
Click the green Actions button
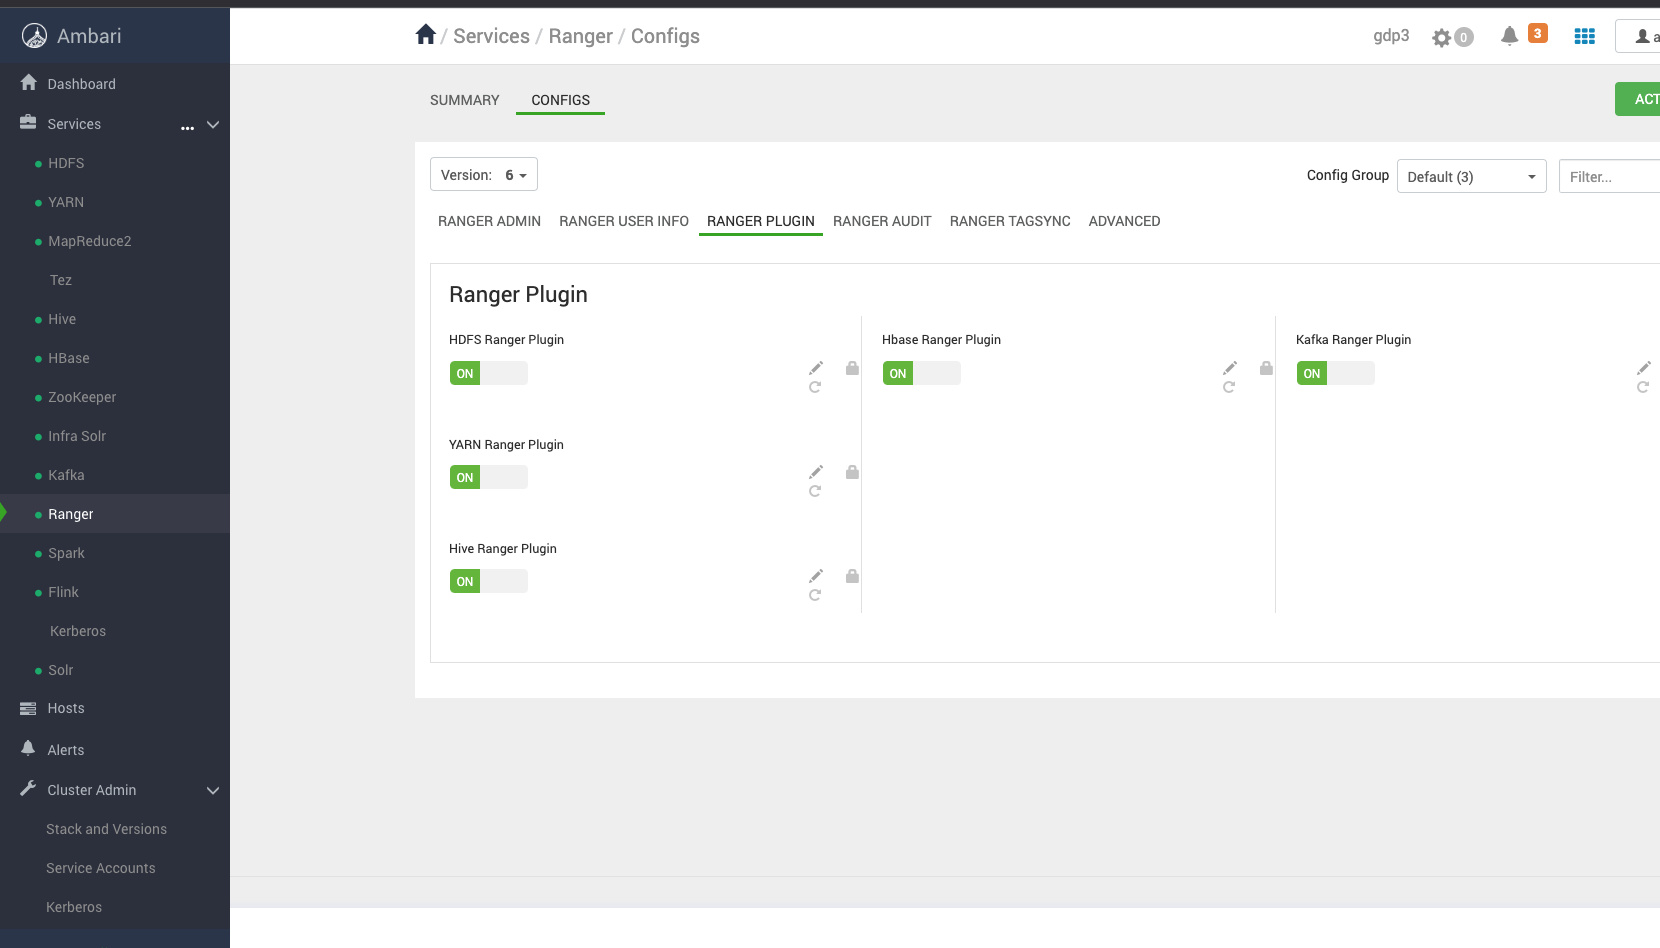coord(1638,99)
